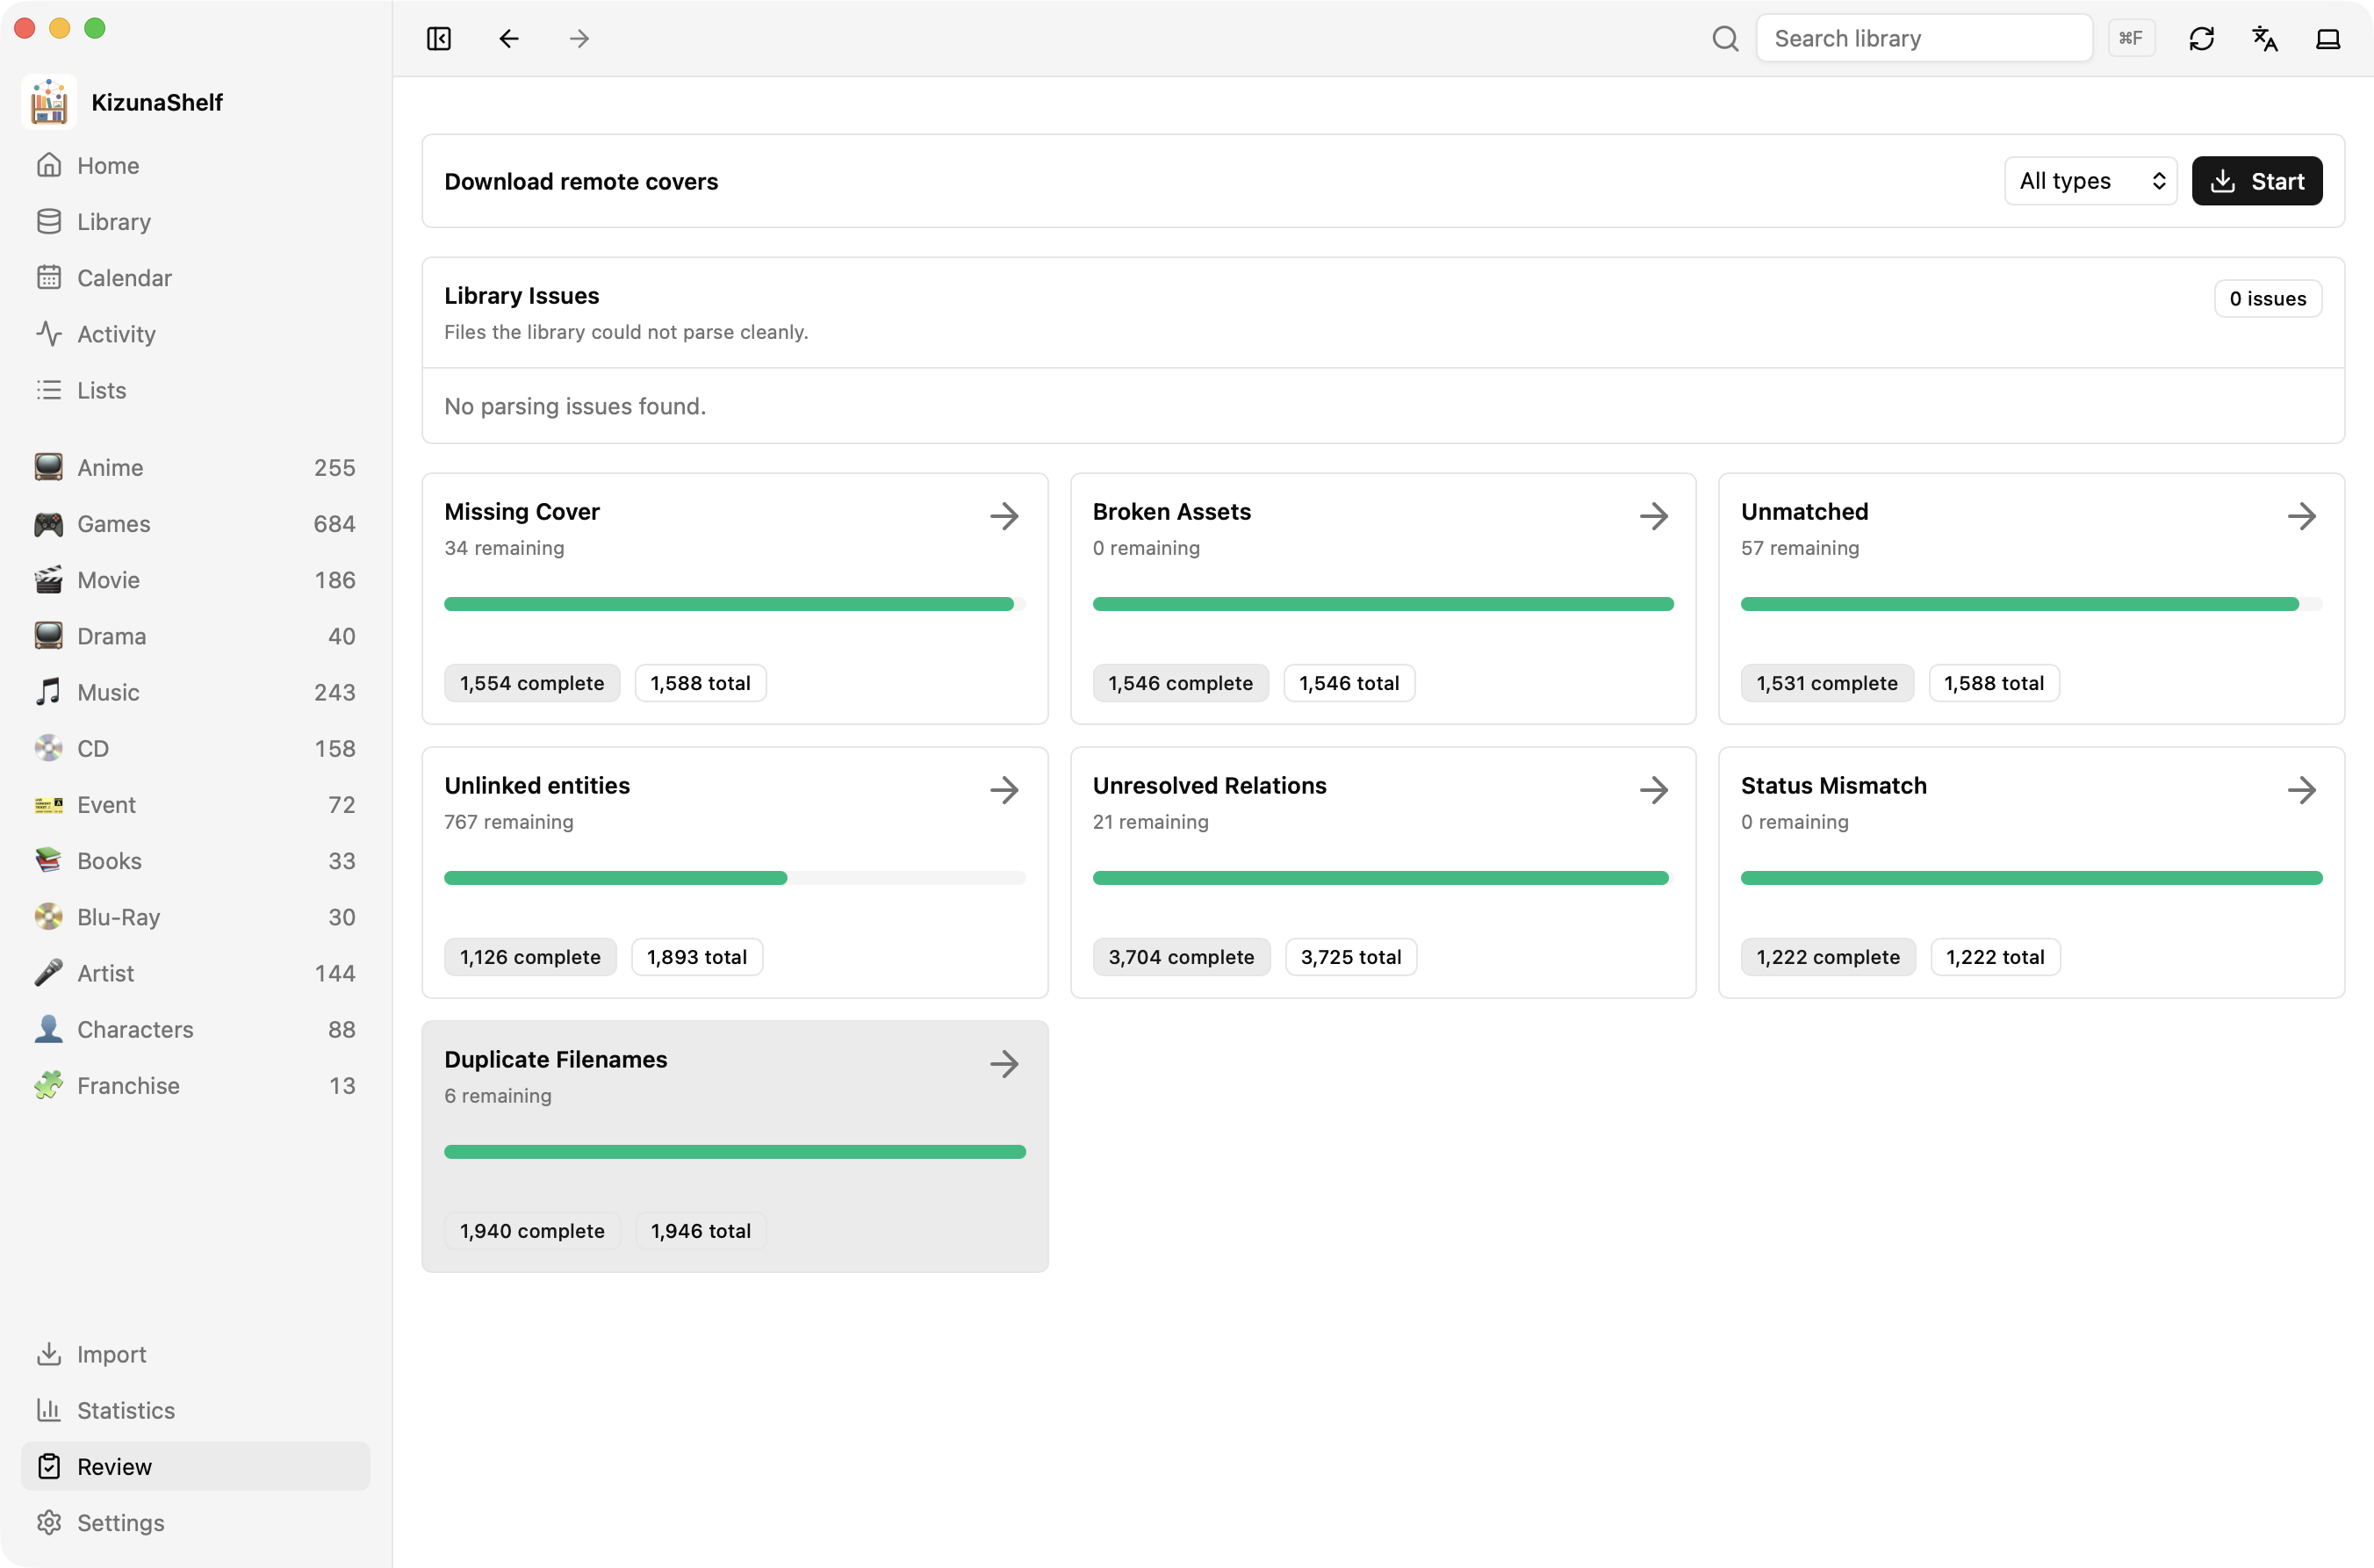Click the Games count 684

(334, 523)
